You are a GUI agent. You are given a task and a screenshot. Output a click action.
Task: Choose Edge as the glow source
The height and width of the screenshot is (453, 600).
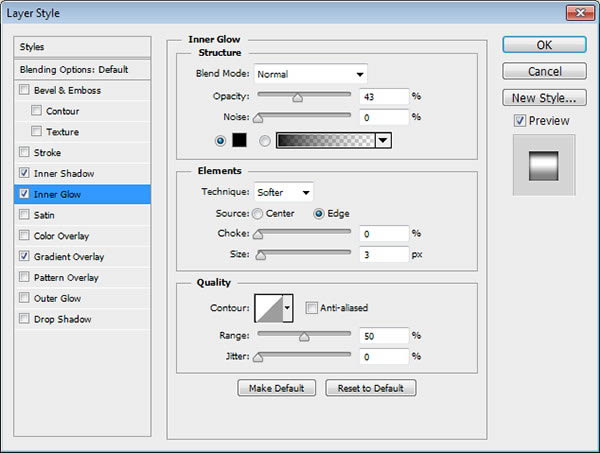[x=319, y=213]
